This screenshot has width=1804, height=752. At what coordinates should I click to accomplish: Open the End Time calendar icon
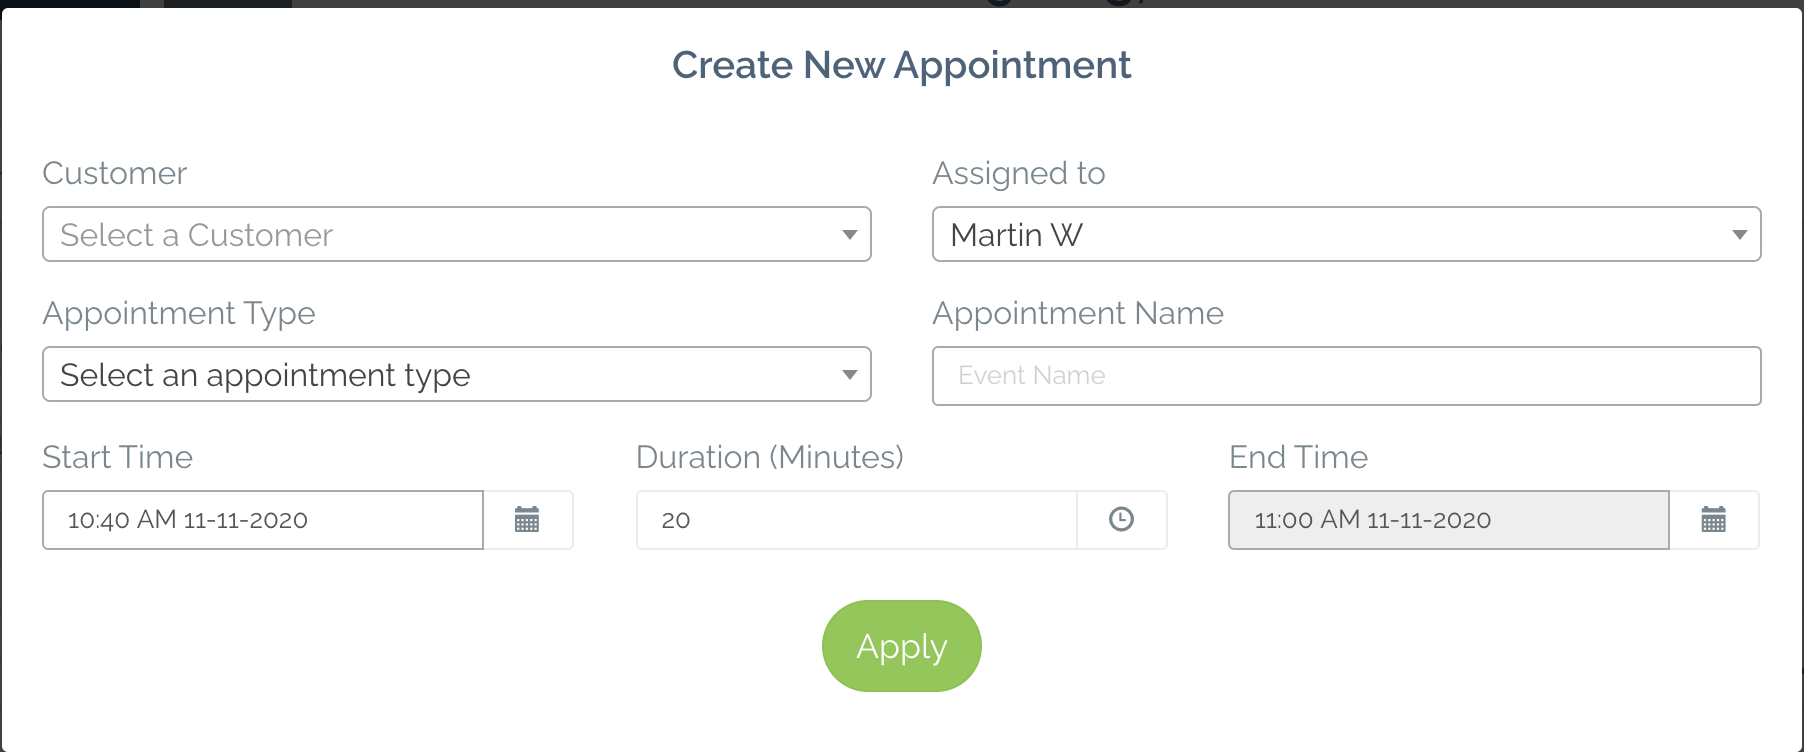pos(1713,520)
